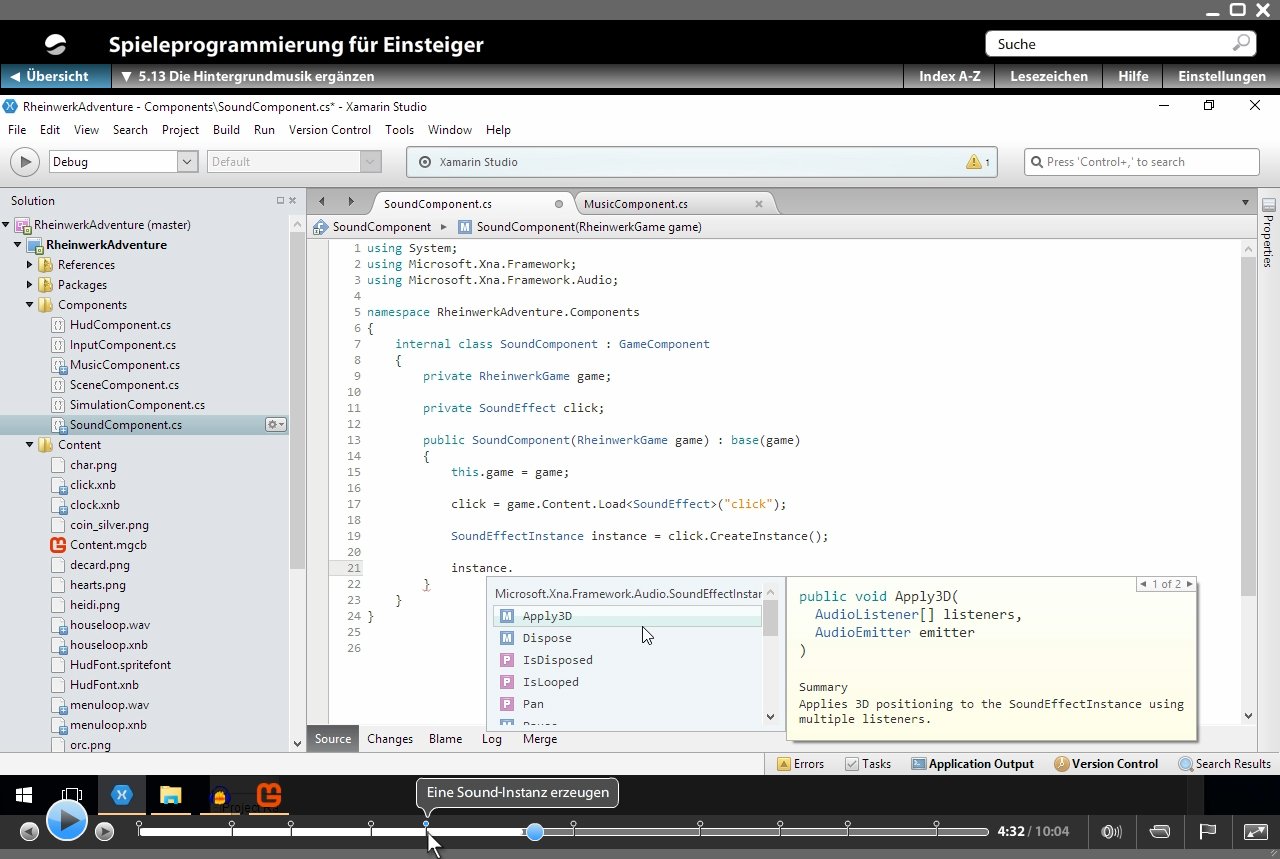Open Lesezeichen bookmarks
Screen dimensions: 1280x859
tap(1049, 76)
